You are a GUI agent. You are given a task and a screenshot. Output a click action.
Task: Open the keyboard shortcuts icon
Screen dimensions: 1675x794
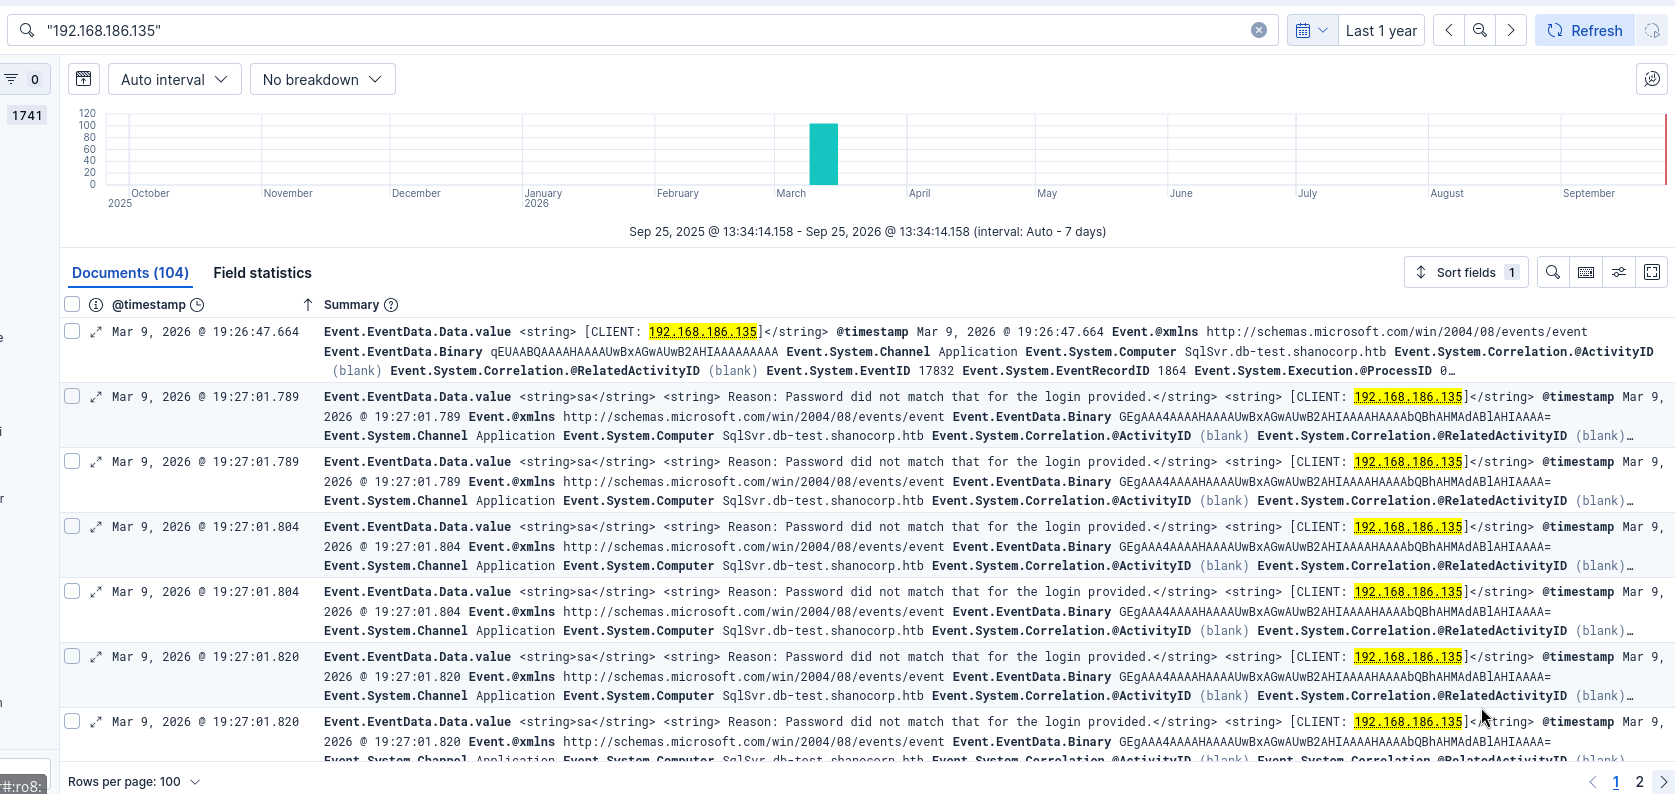tap(1586, 272)
